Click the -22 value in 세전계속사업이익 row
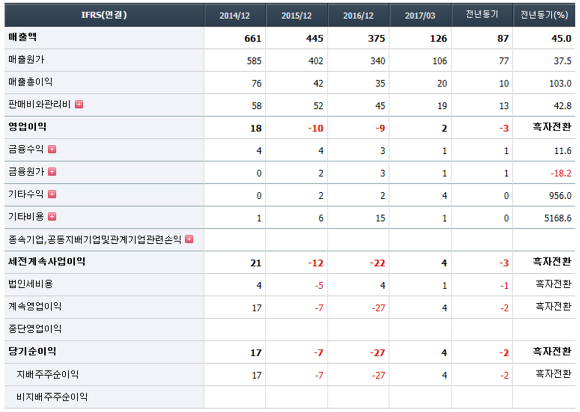This screenshot has width=580, height=412. pos(378,263)
